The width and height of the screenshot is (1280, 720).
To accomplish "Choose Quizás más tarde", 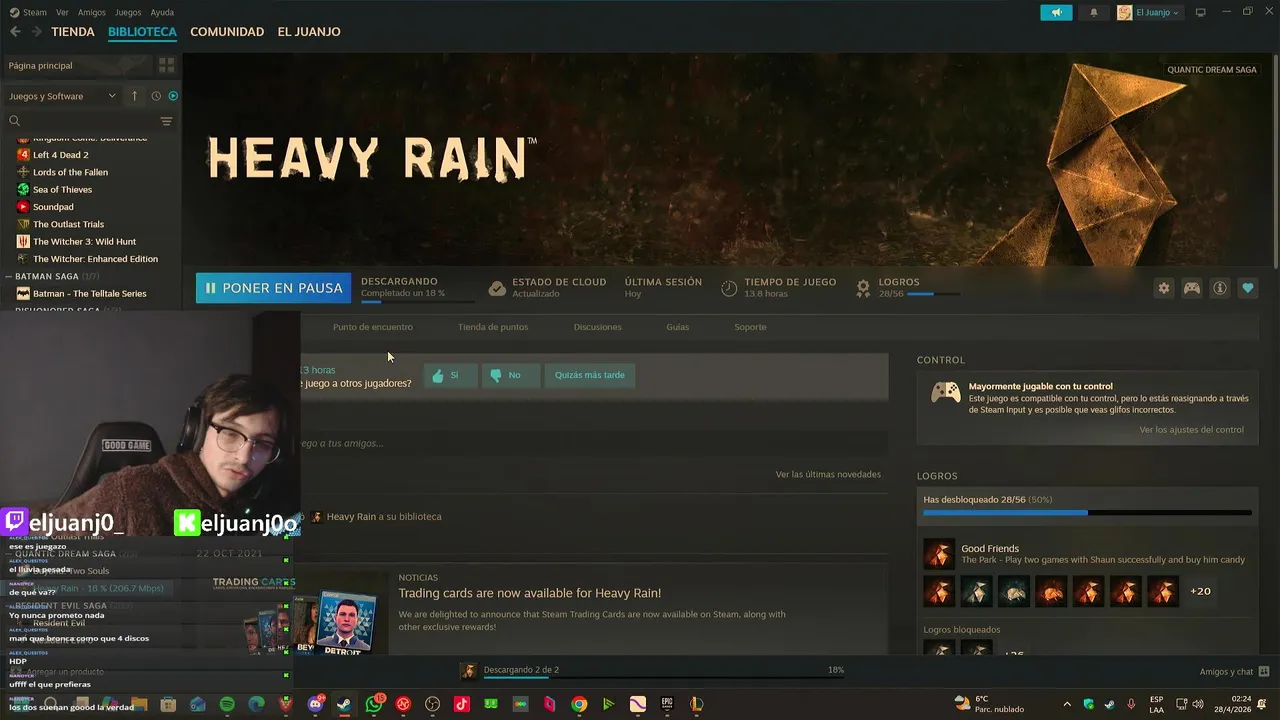I will pyautogui.click(x=590, y=375).
